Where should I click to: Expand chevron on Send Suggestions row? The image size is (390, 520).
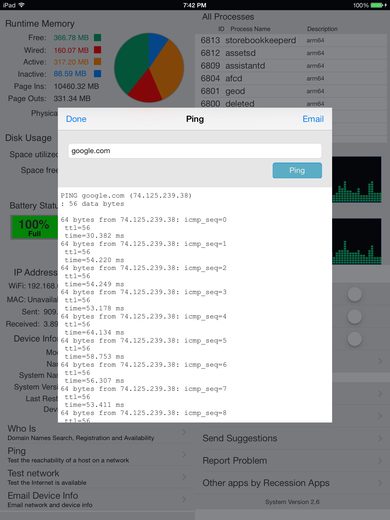point(380,438)
